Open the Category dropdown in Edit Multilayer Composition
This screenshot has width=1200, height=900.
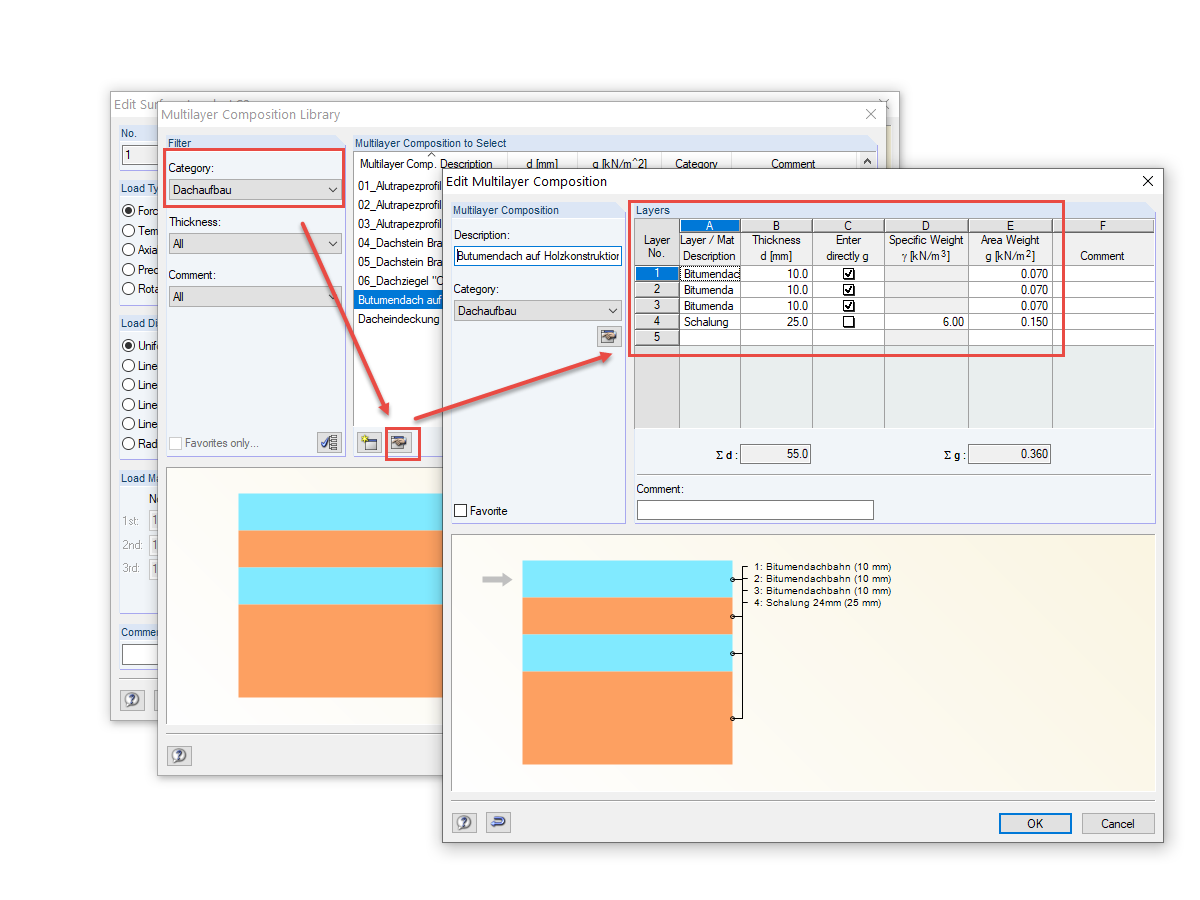[x=613, y=311]
